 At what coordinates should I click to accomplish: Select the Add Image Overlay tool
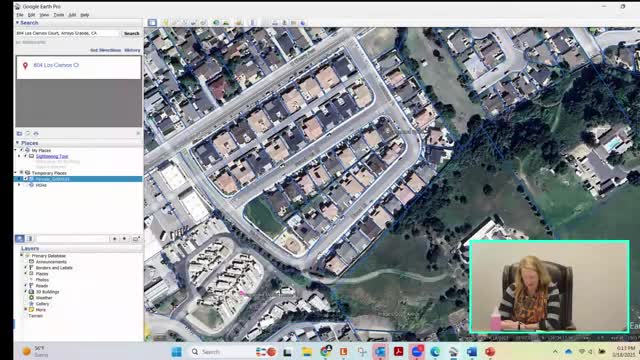pyautogui.click(x=193, y=22)
